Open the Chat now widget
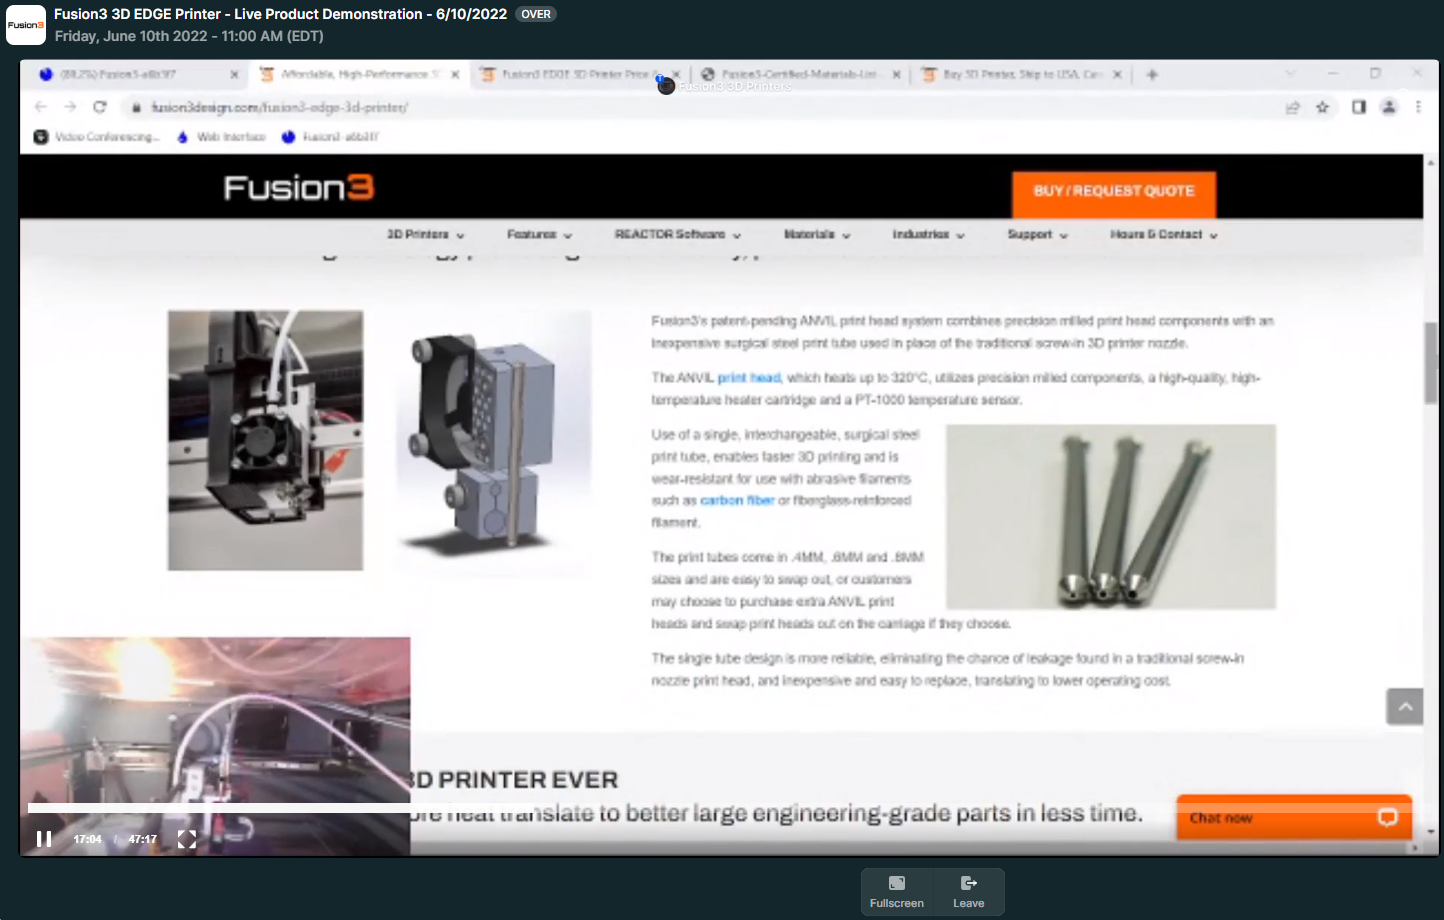 [x=1294, y=817]
